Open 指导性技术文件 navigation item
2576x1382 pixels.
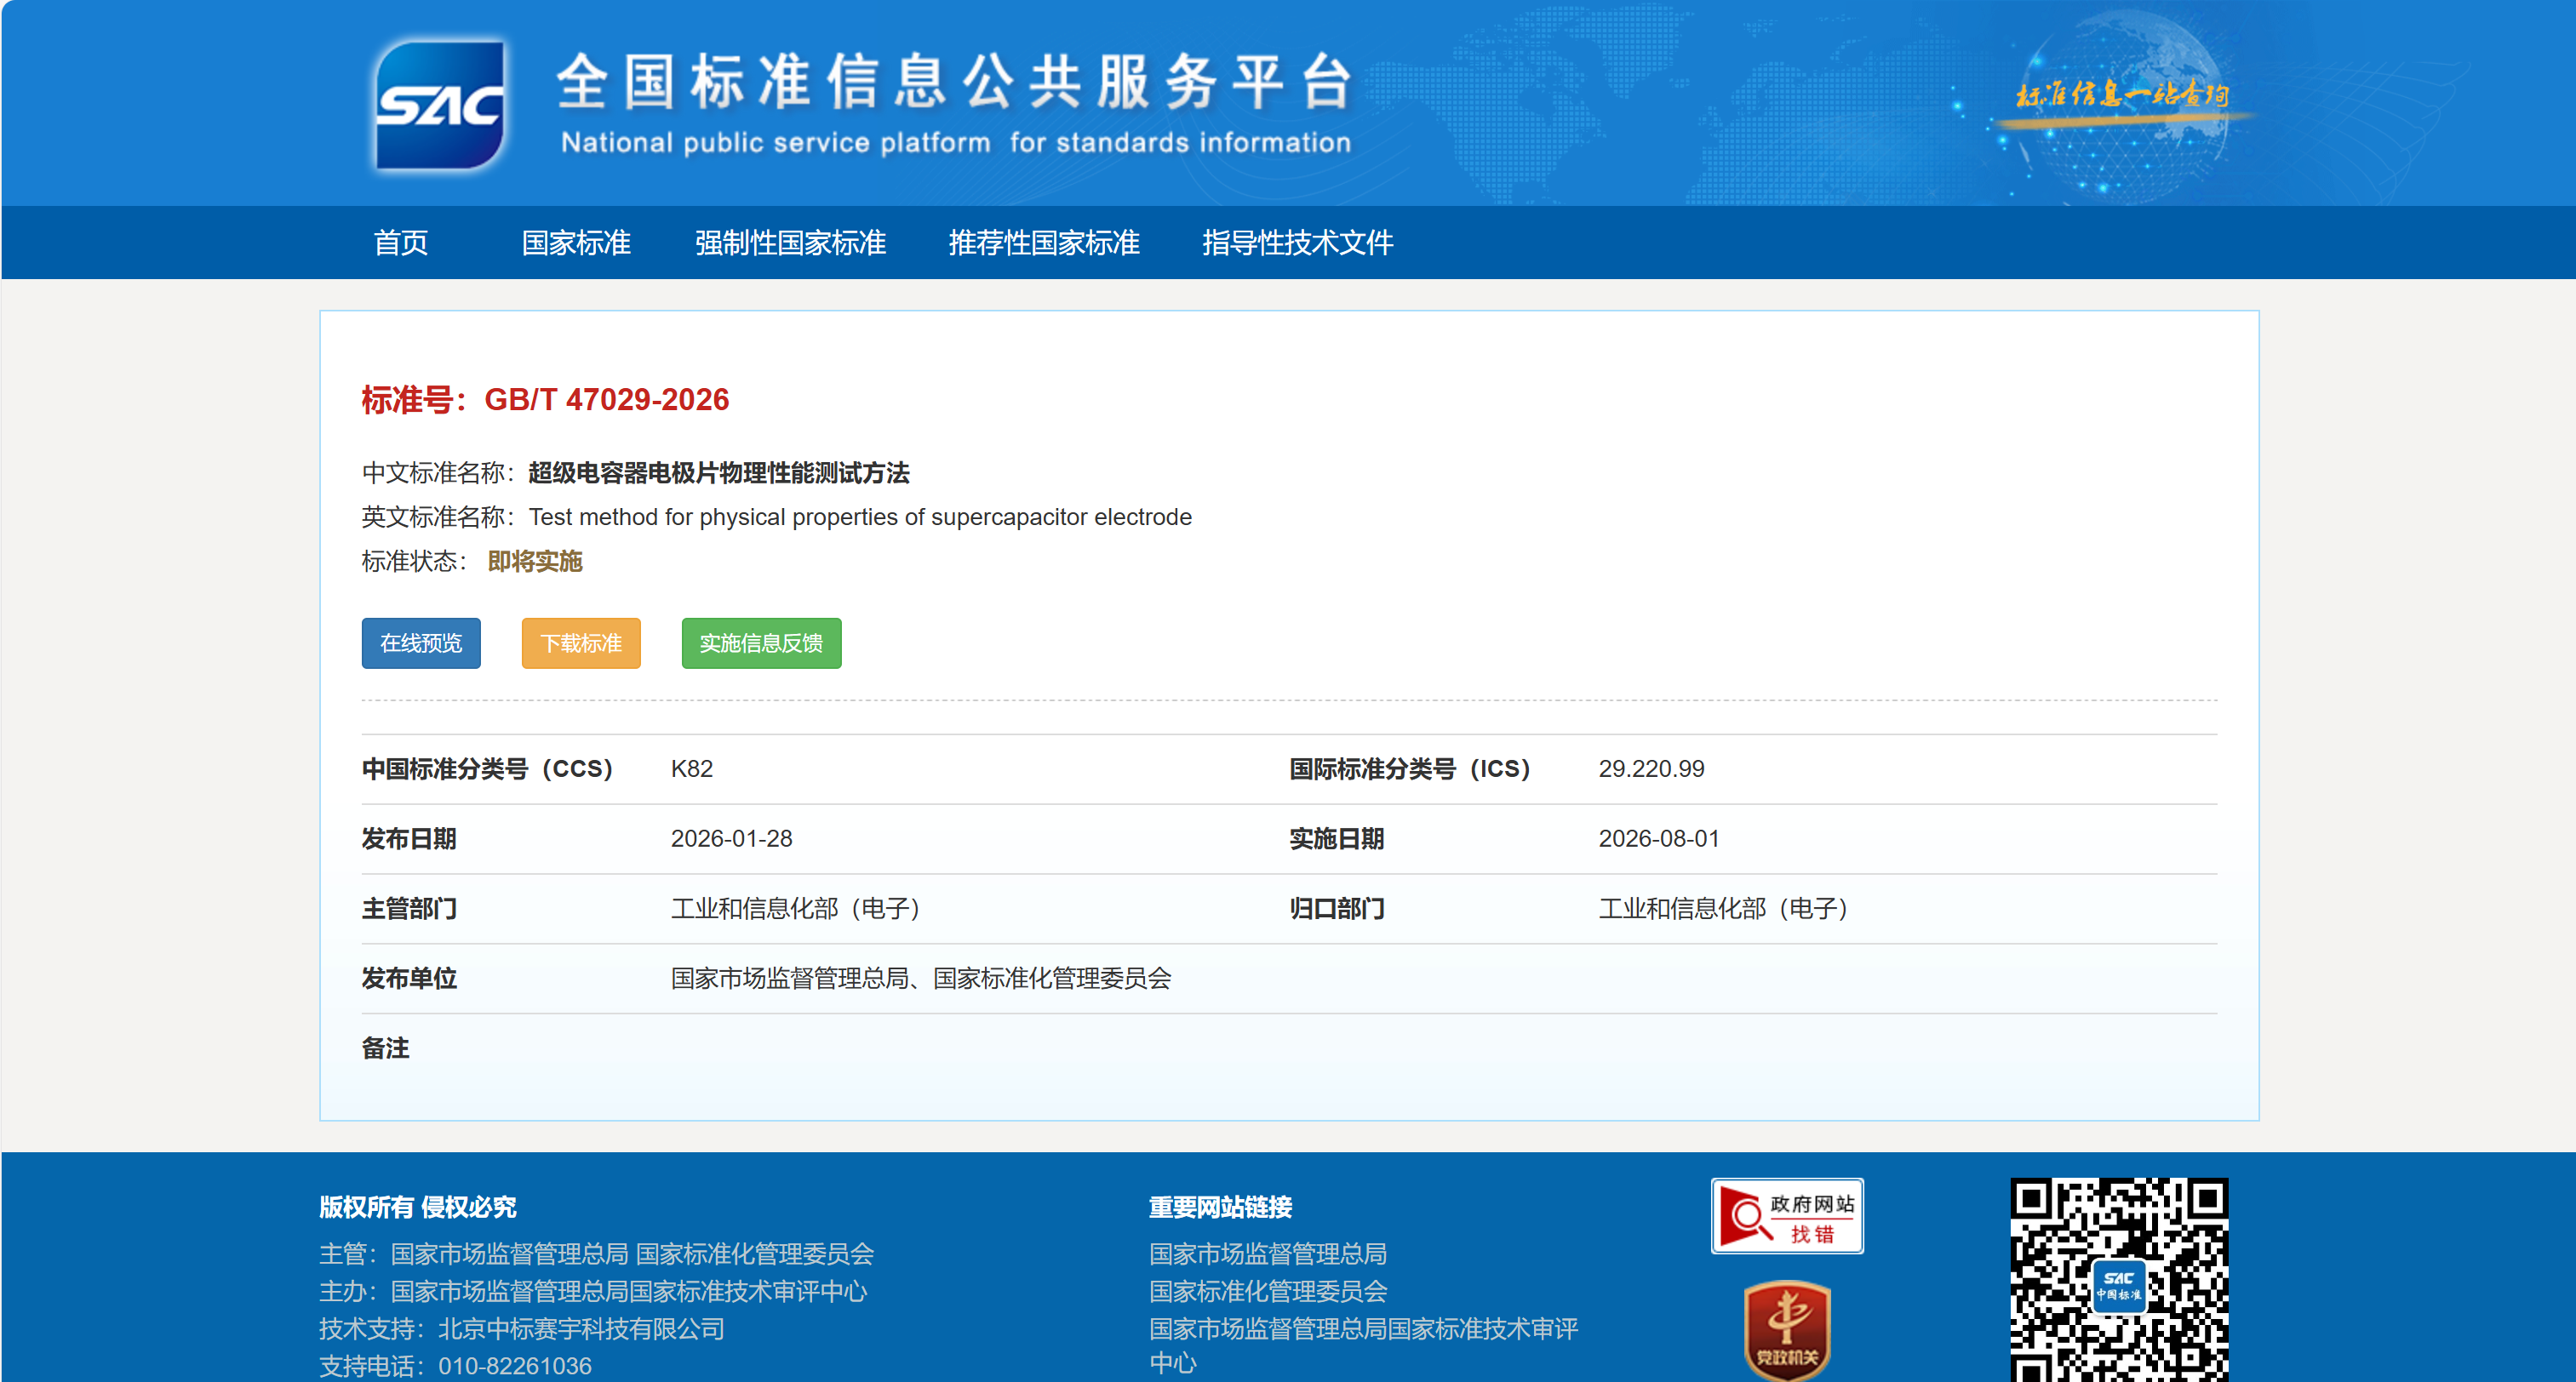pos(1297,243)
